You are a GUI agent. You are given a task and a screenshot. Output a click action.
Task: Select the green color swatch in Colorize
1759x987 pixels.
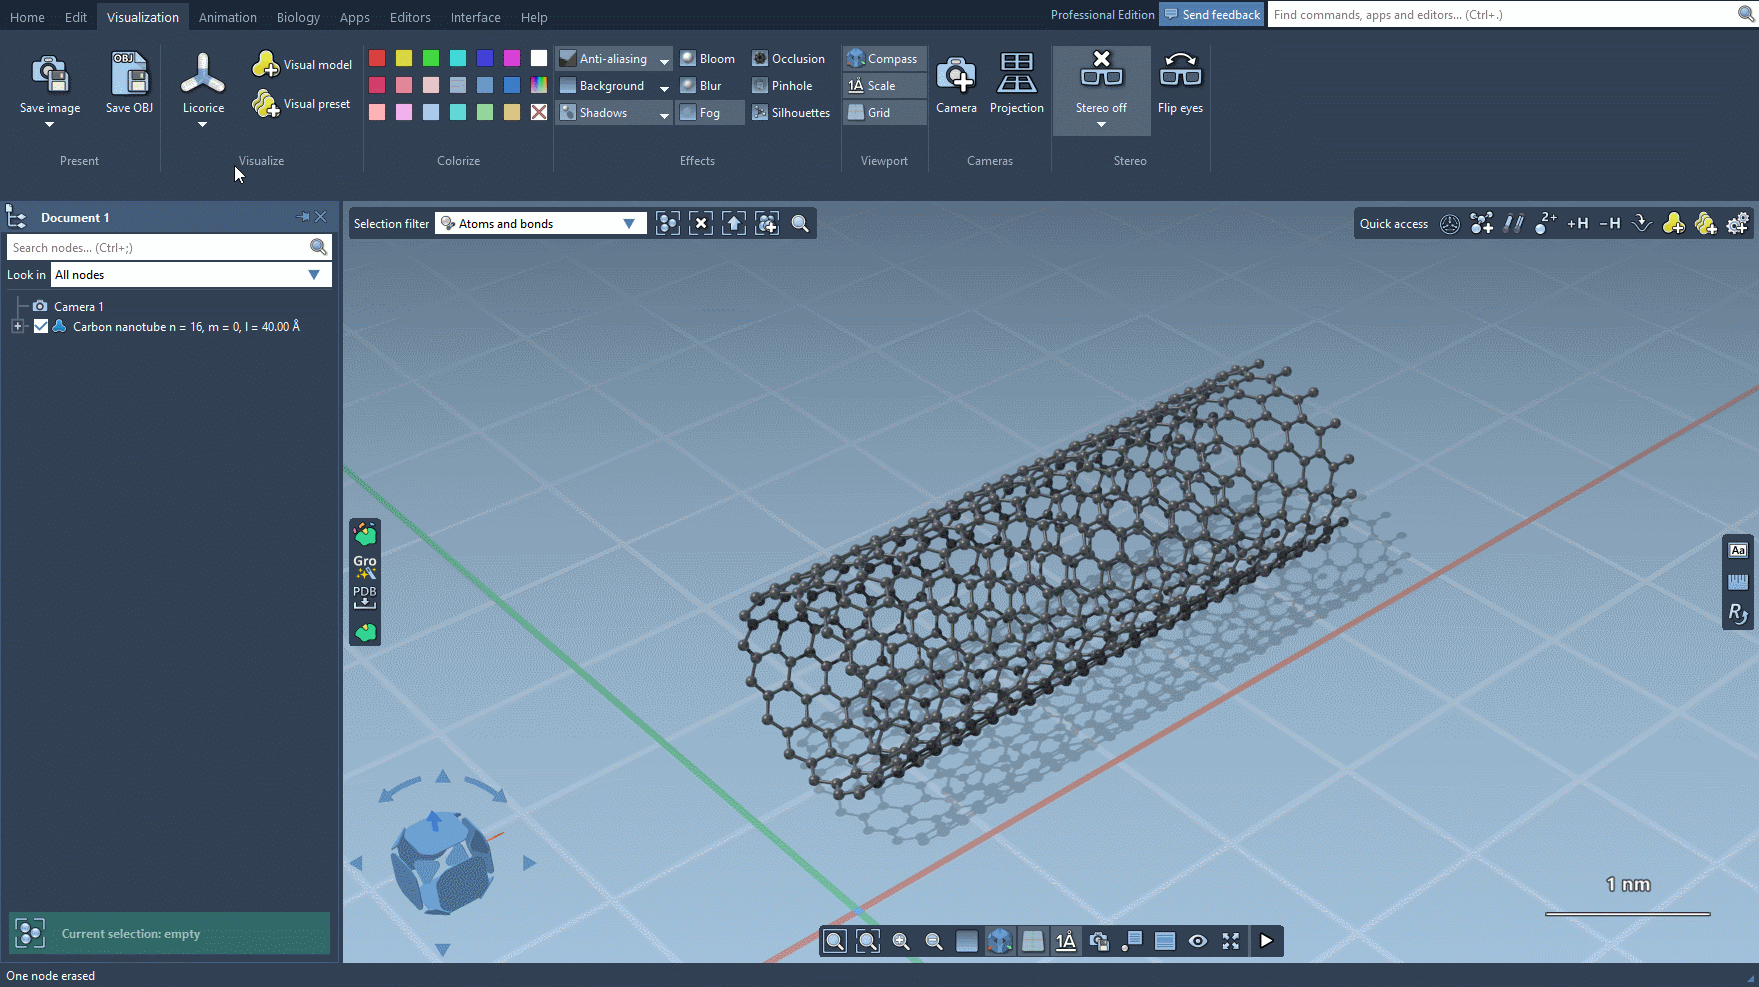431,58
